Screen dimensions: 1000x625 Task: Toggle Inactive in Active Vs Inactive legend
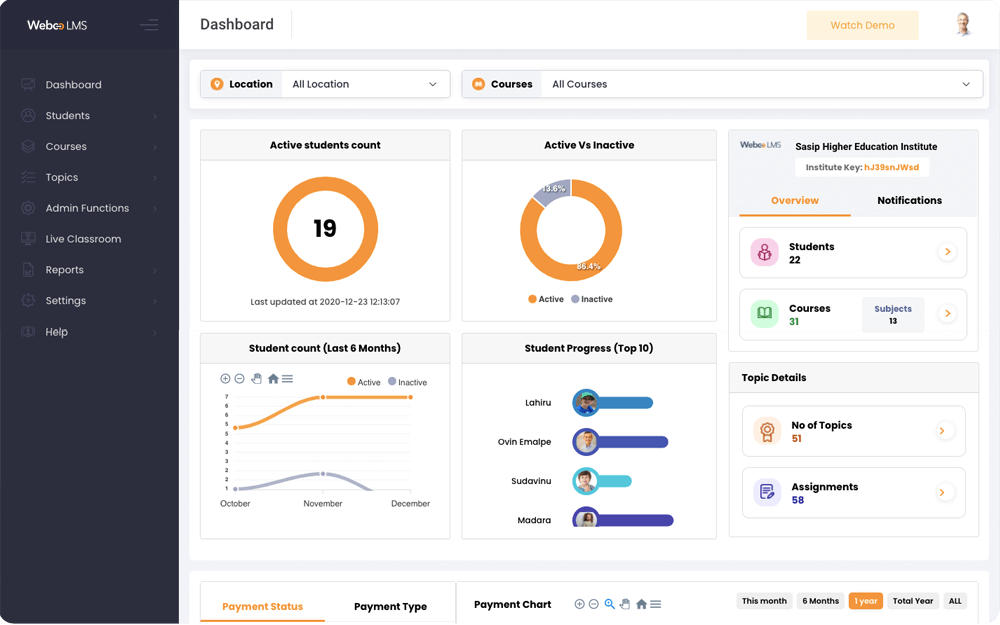tap(592, 299)
